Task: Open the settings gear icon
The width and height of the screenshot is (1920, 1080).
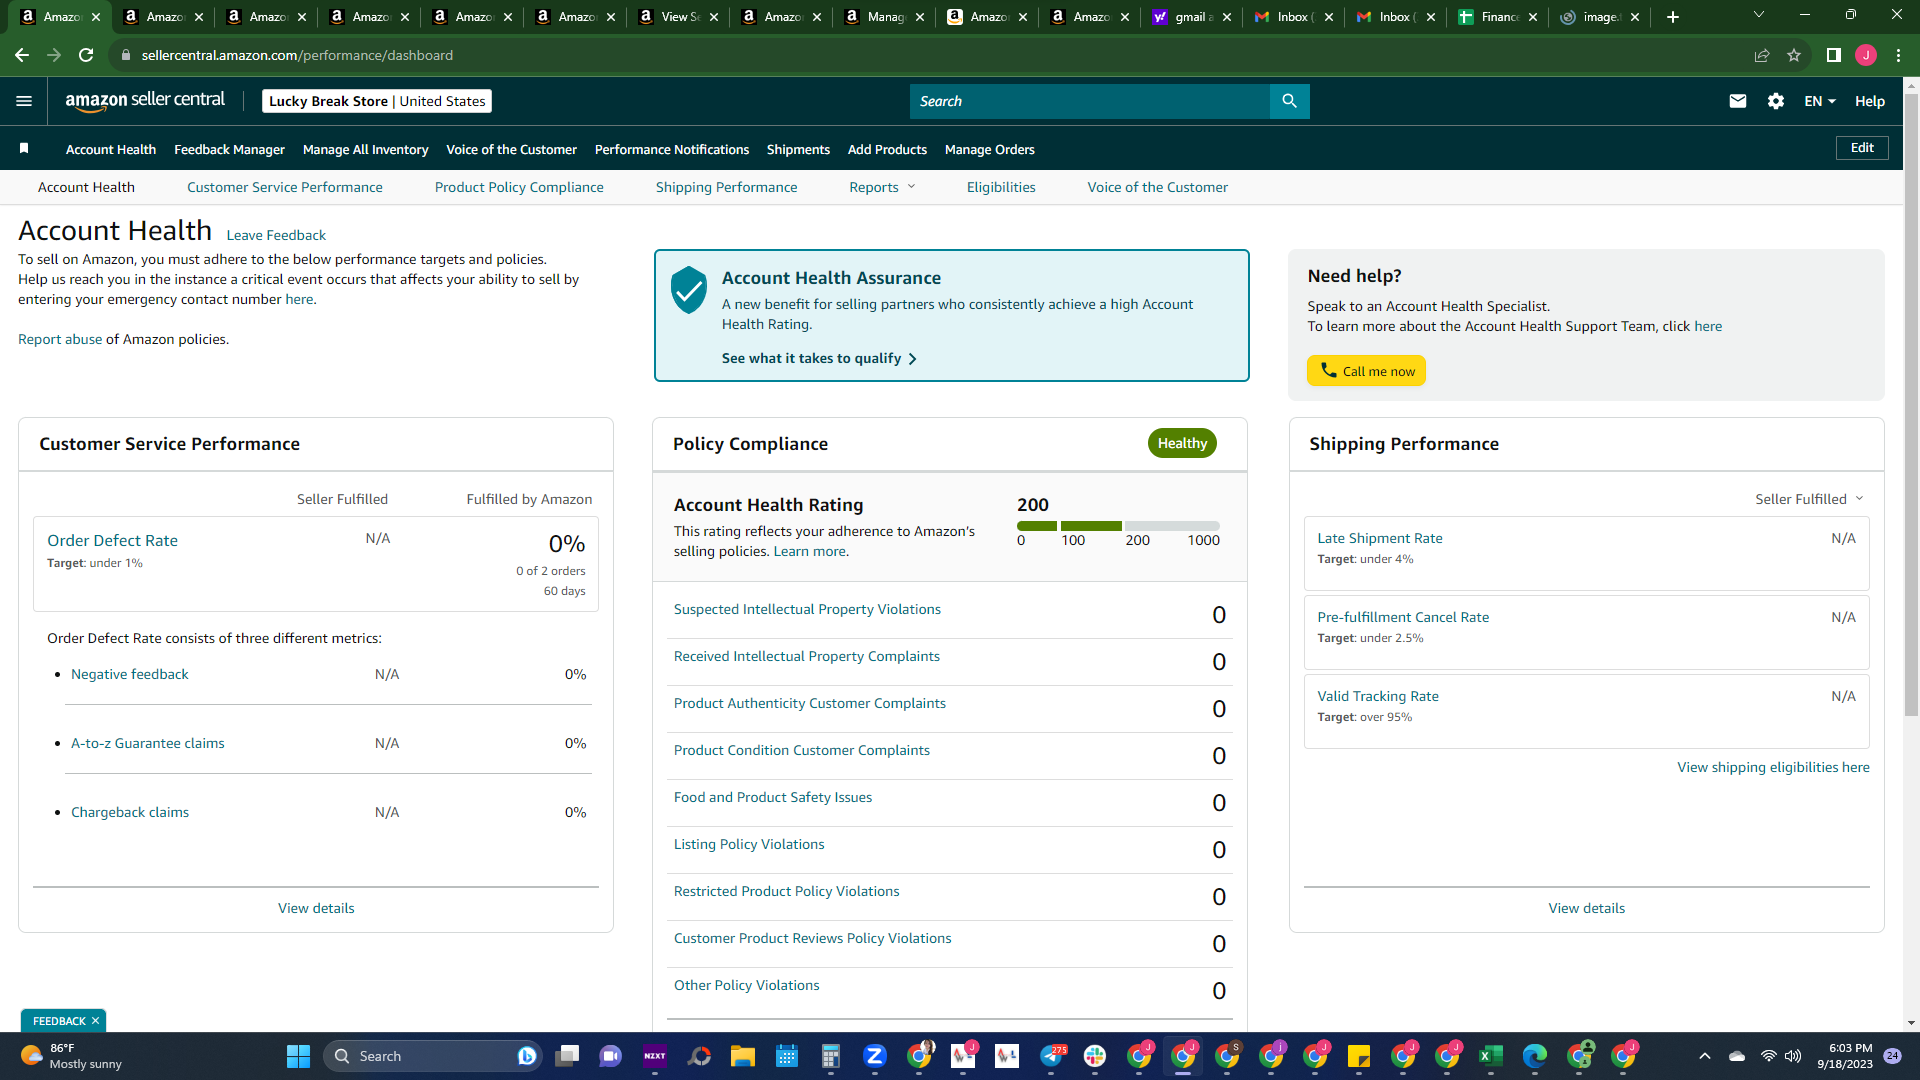Action: [x=1776, y=101]
